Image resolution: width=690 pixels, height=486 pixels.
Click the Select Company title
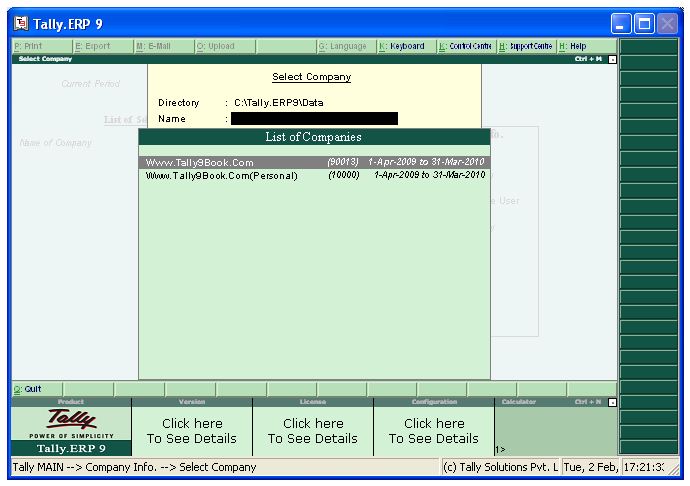pyautogui.click(x=312, y=77)
